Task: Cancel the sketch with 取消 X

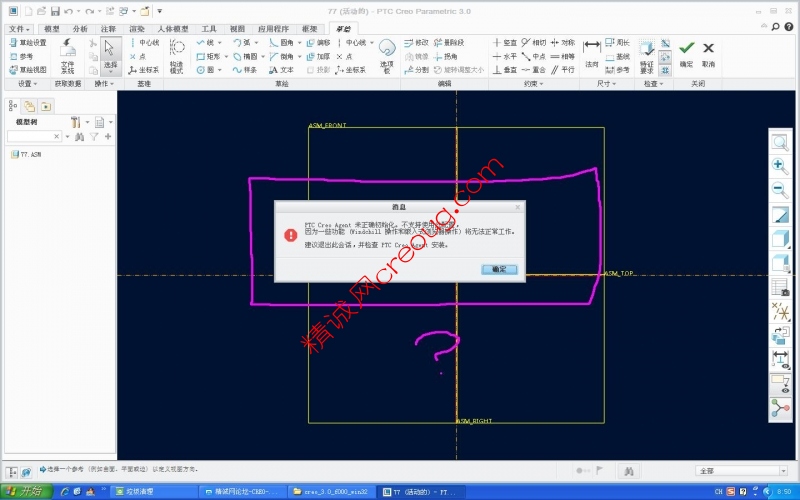Action: tap(708, 53)
